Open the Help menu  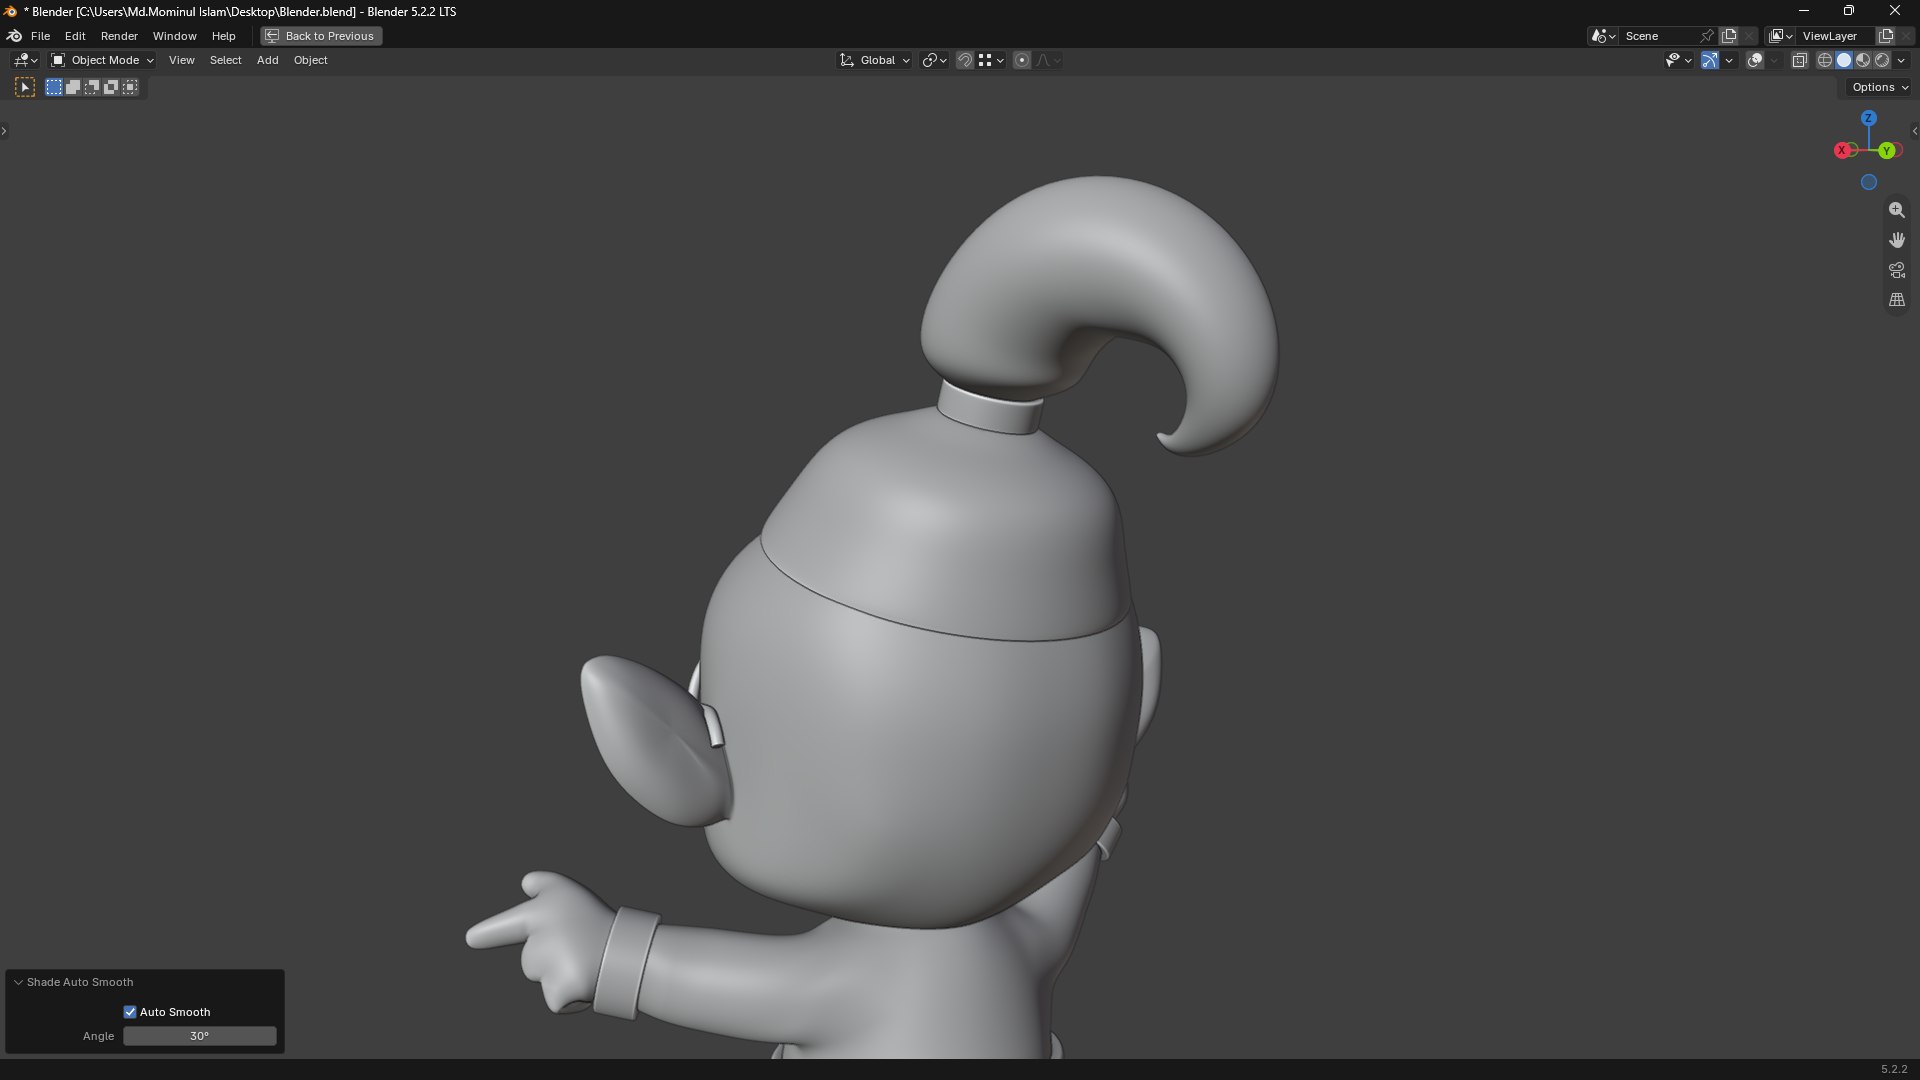[x=223, y=36]
